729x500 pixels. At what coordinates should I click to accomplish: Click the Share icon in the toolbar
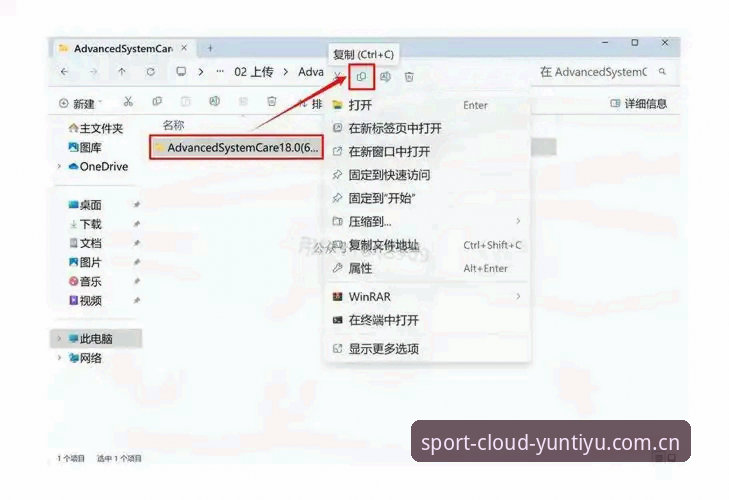coord(243,101)
